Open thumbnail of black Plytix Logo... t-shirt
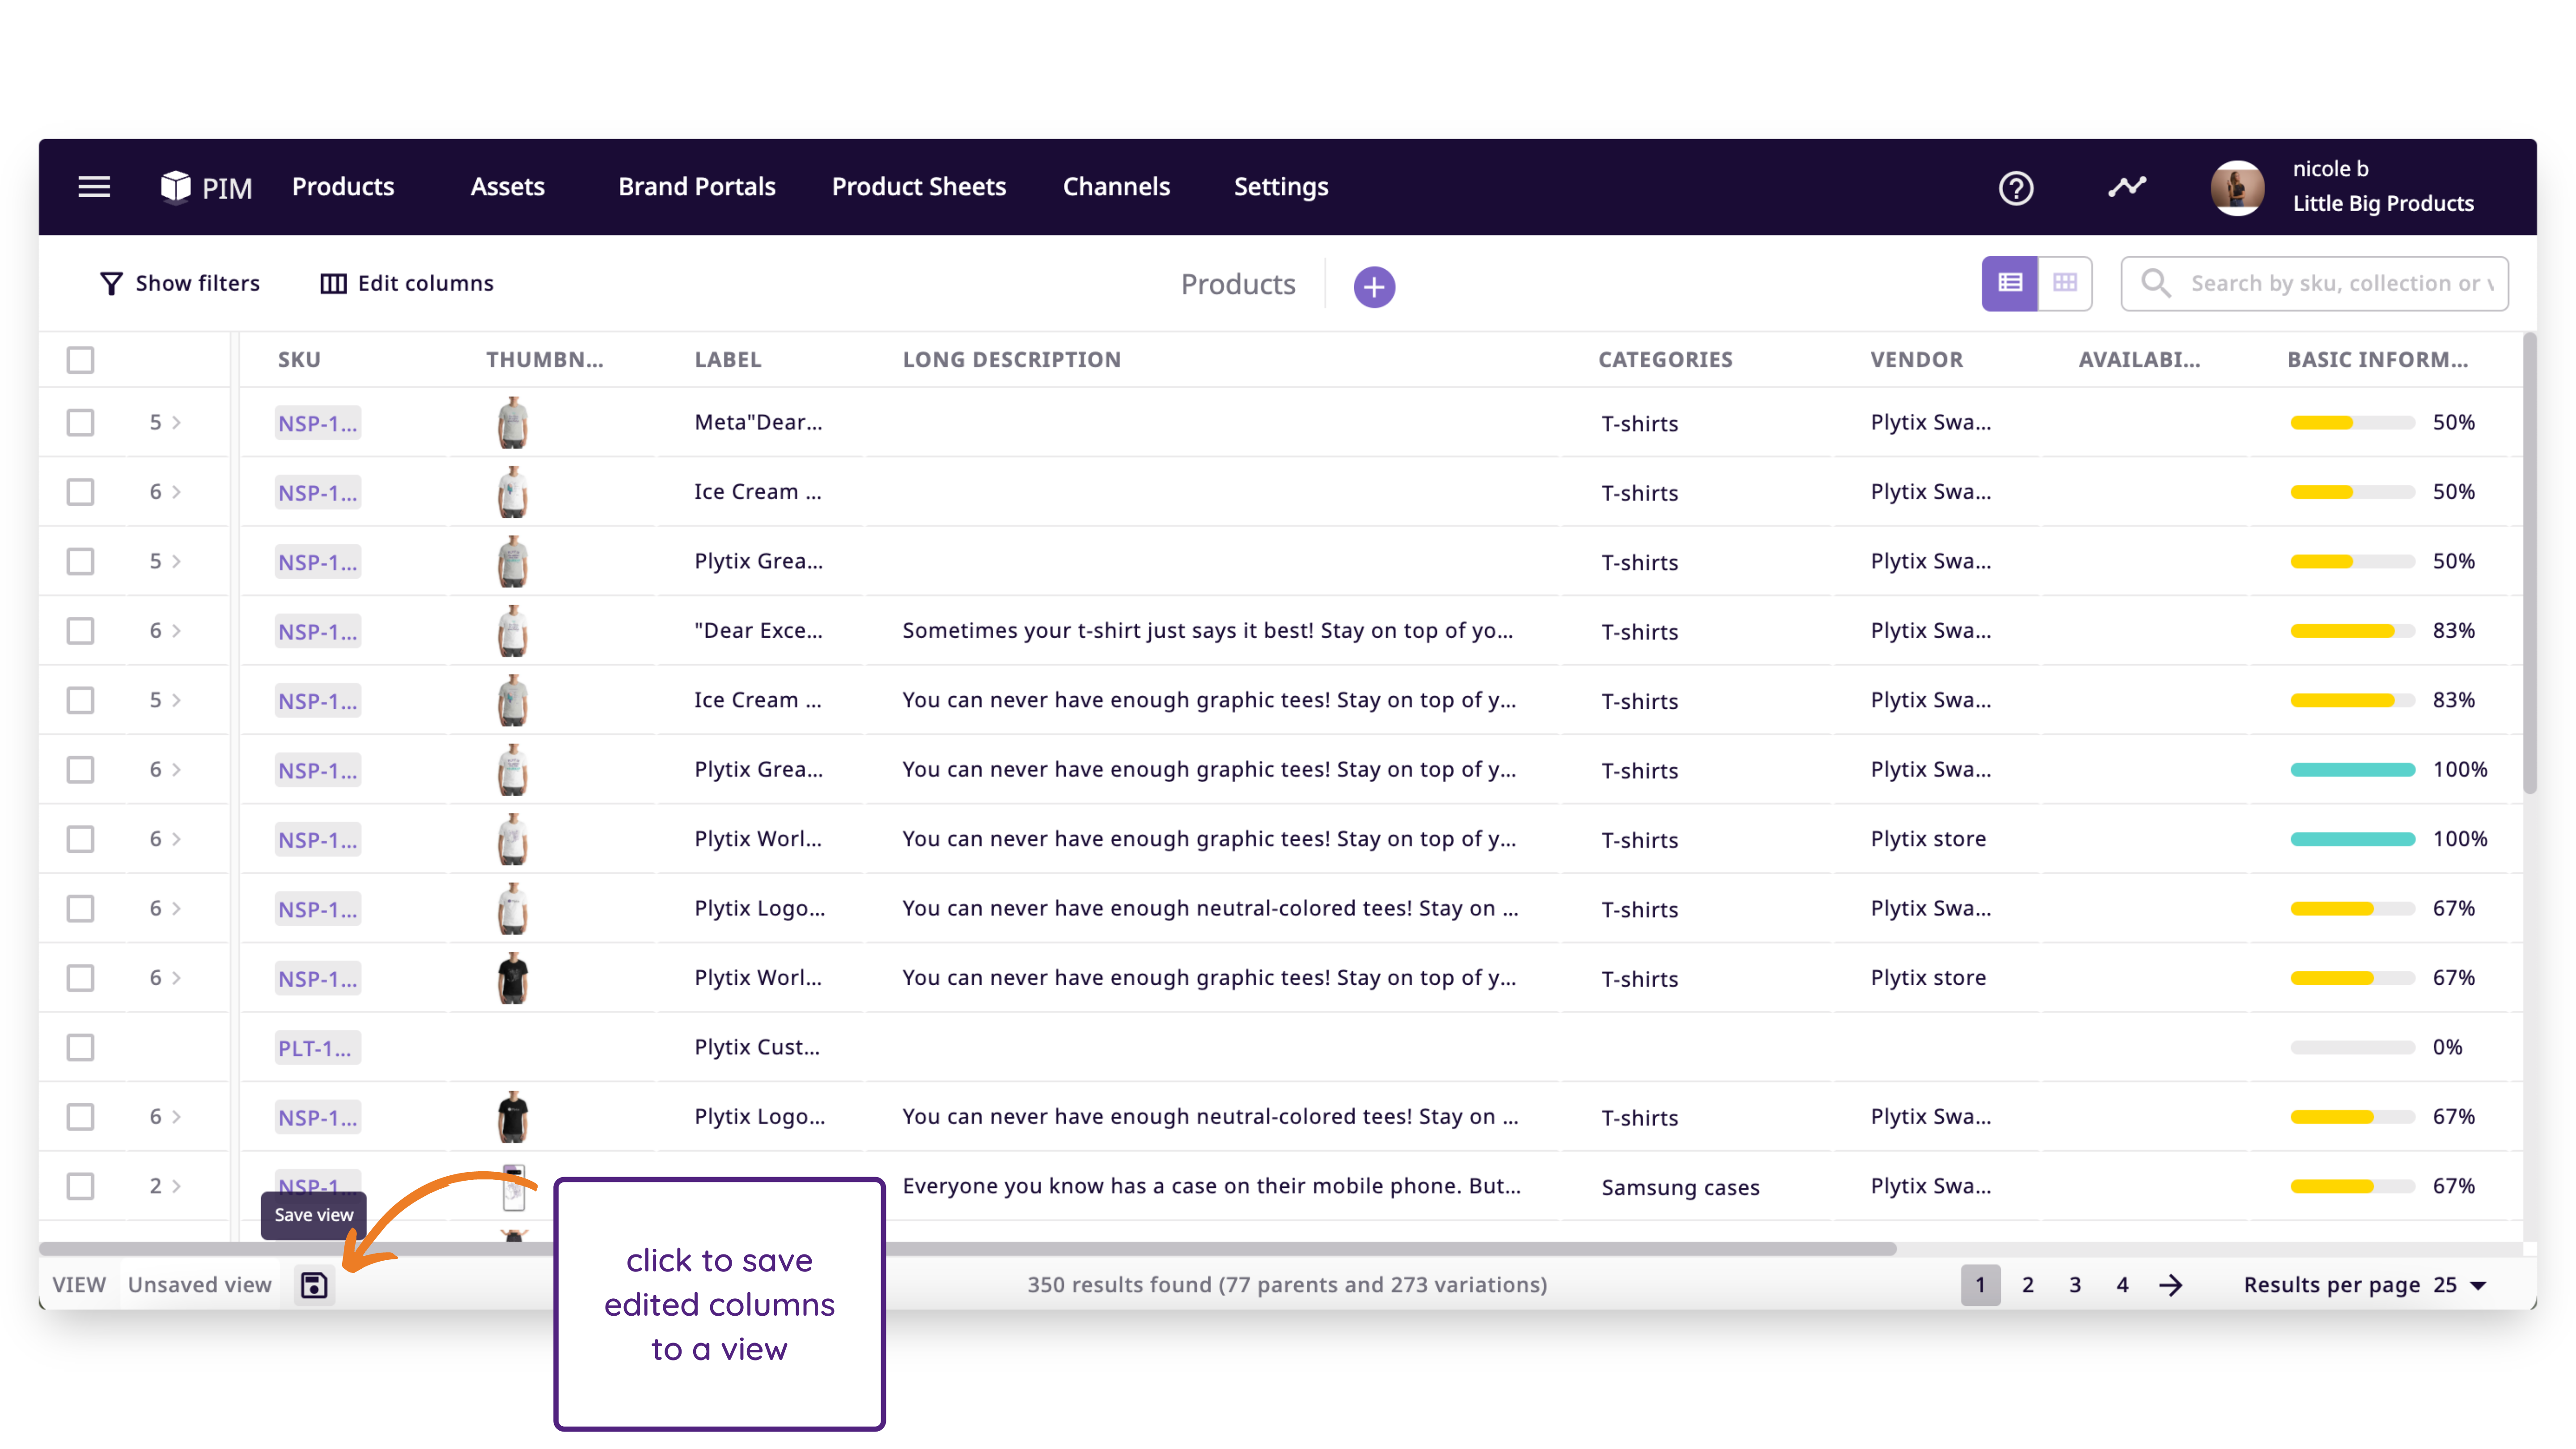Screen dimensions: 2576x1449 pyautogui.click(x=512, y=1117)
